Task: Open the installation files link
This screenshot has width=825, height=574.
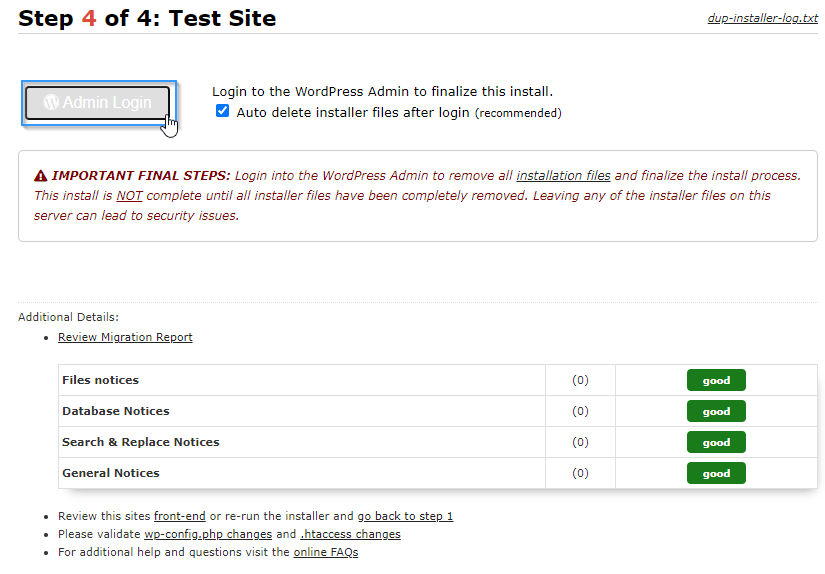Action: [563, 175]
